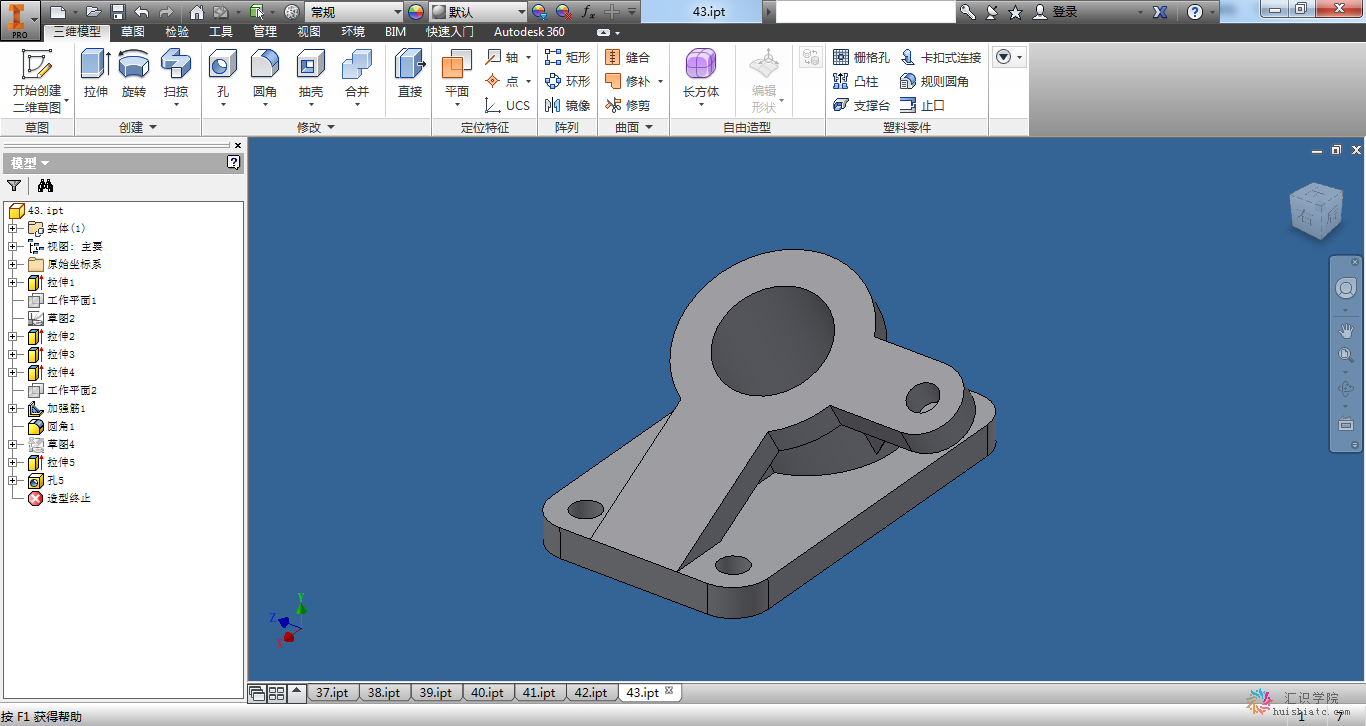Switch to the 草图 ribbon tab
Viewport: 1366px width, 726px height.
pyautogui.click(x=132, y=31)
